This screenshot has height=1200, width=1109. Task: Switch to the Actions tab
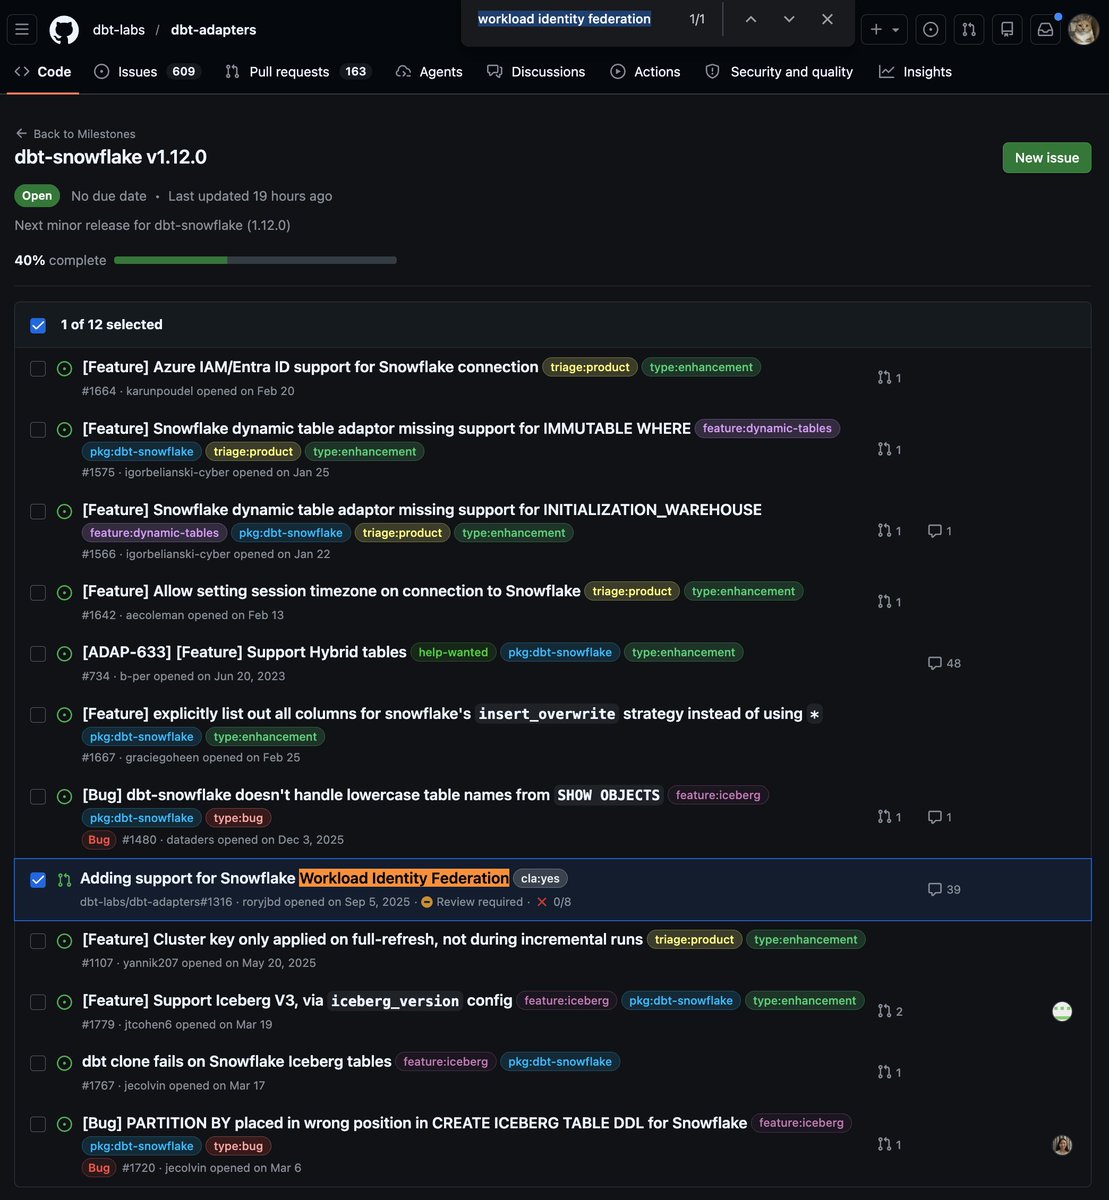645,72
